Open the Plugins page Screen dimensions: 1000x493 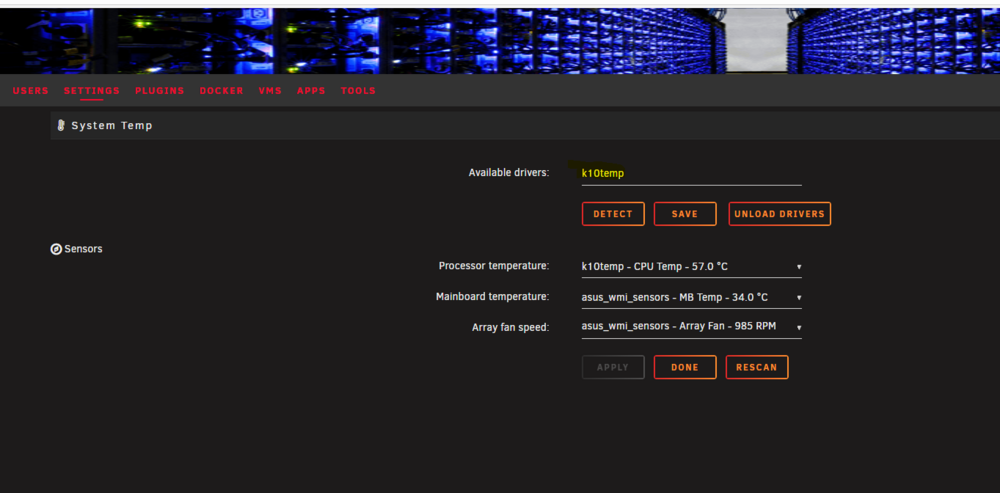pyautogui.click(x=159, y=91)
